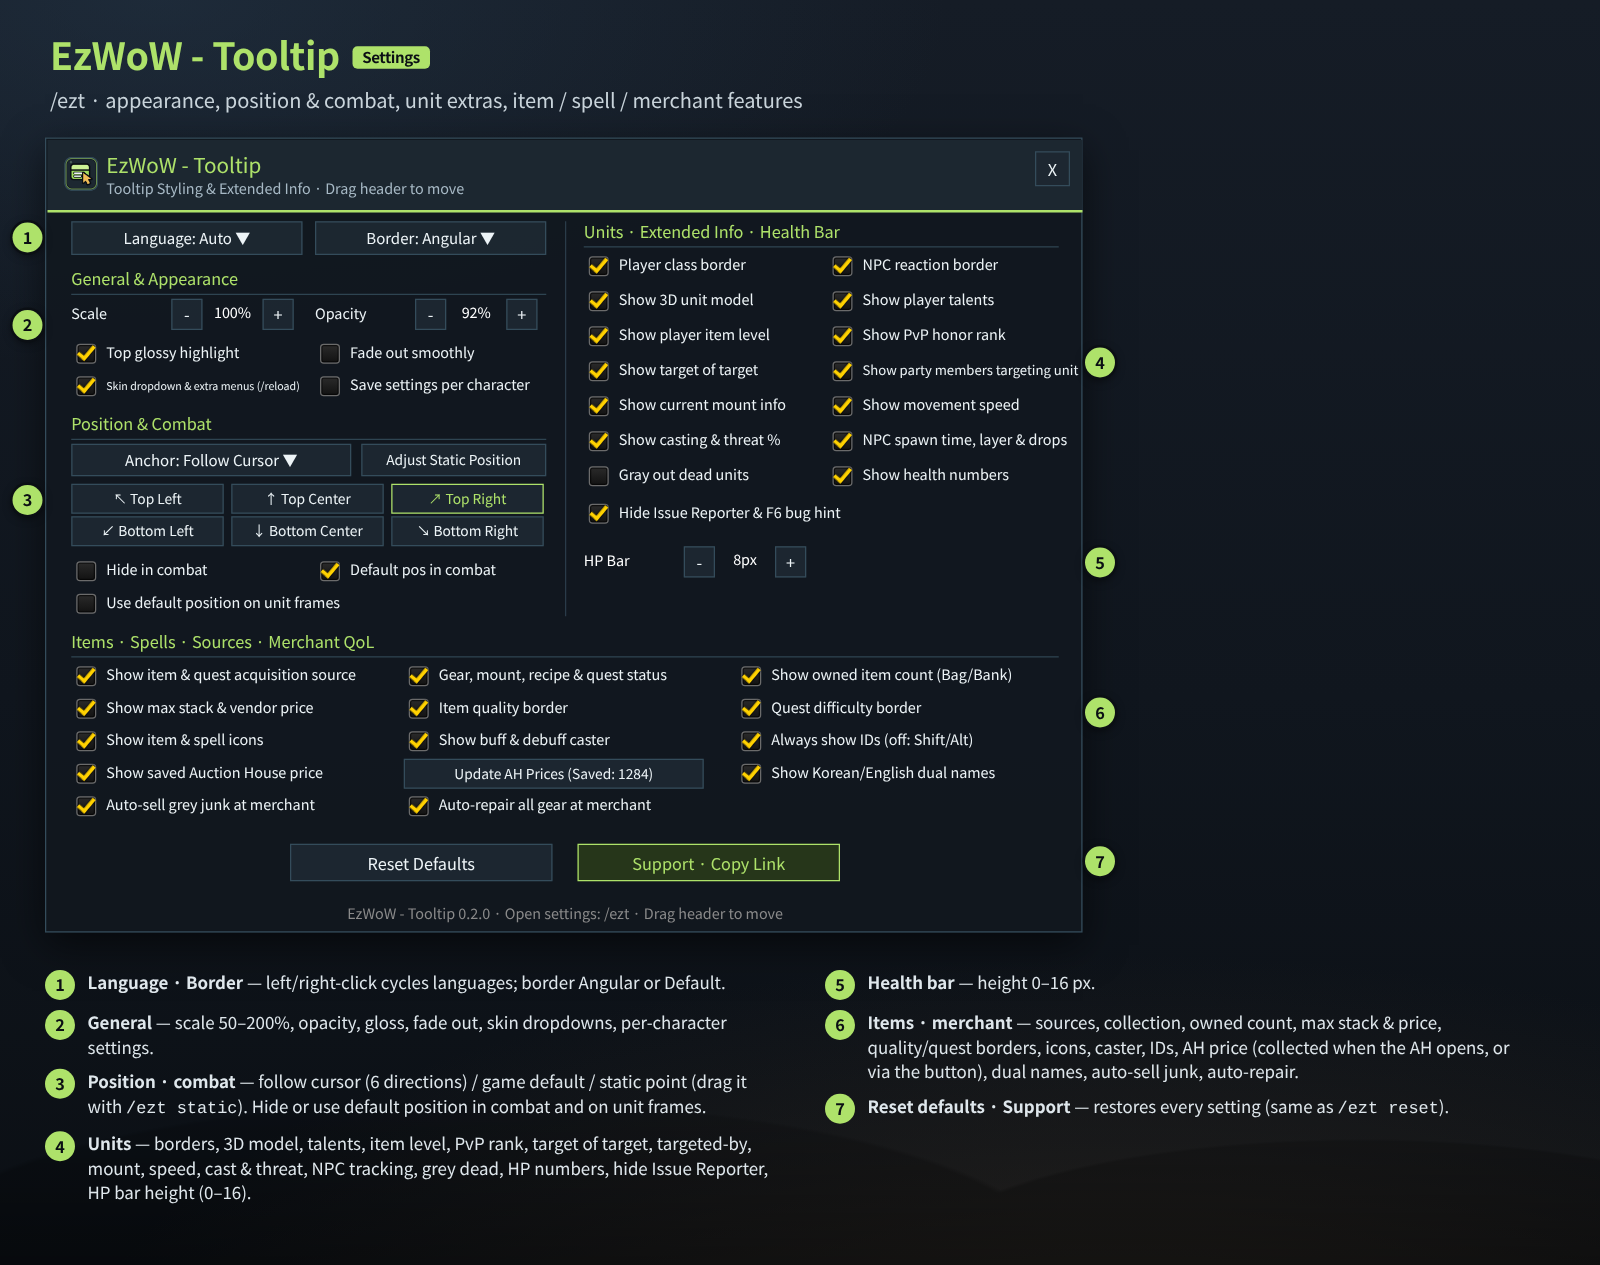Toggle Gear, mount, recipe & quest status
Image resolution: width=1600 pixels, height=1265 pixels.
click(x=419, y=676)
